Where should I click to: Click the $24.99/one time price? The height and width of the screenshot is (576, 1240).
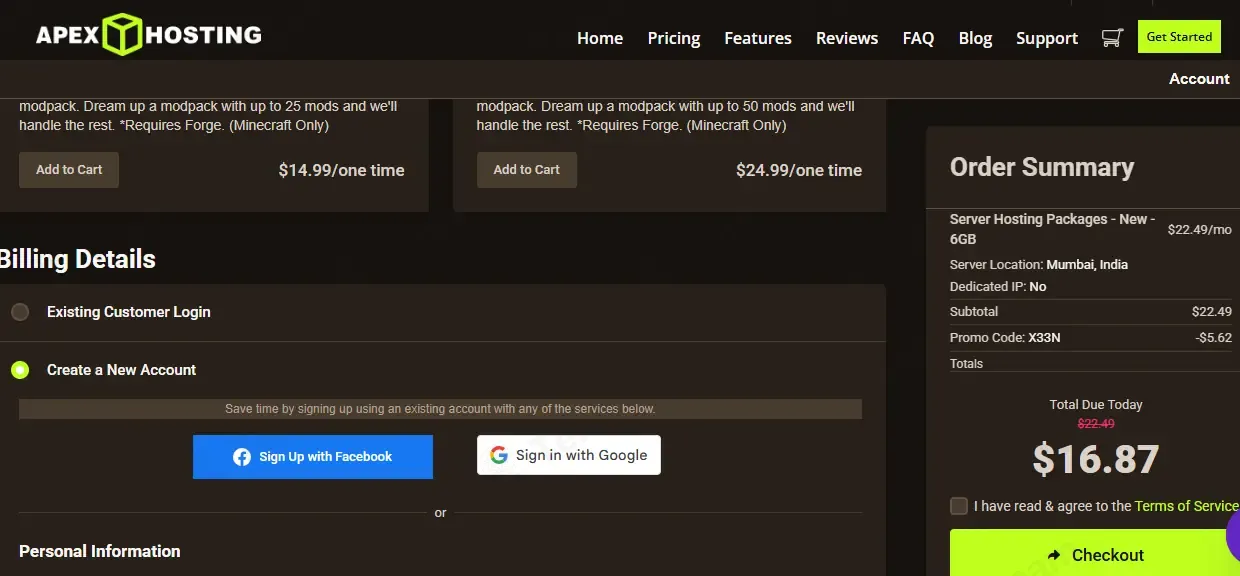(799, 170)
